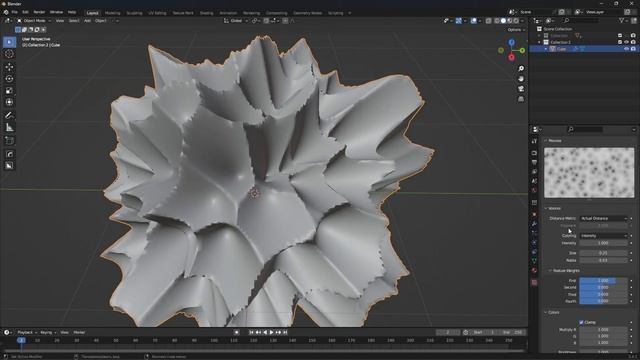Click the viewport pan hand icon
The height and width of the screenshot is (360, 640).
coord(521,79)
